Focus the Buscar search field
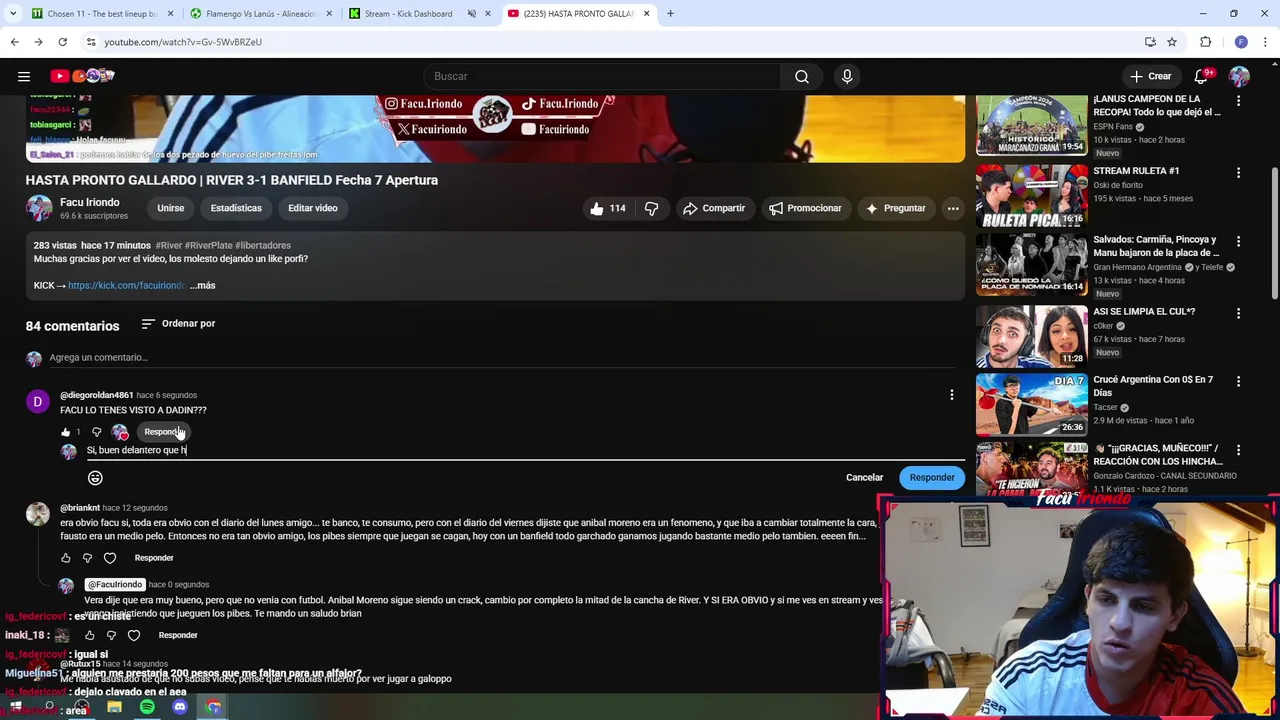 click(603, 76)
